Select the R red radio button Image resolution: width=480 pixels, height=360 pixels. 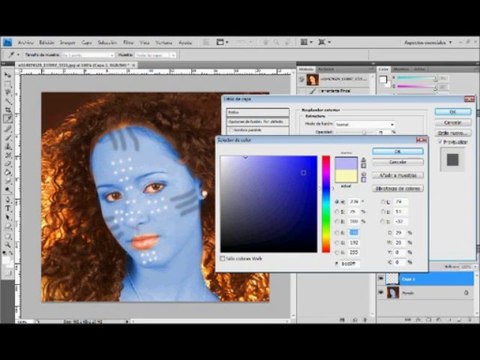click(x=337, y=233)
